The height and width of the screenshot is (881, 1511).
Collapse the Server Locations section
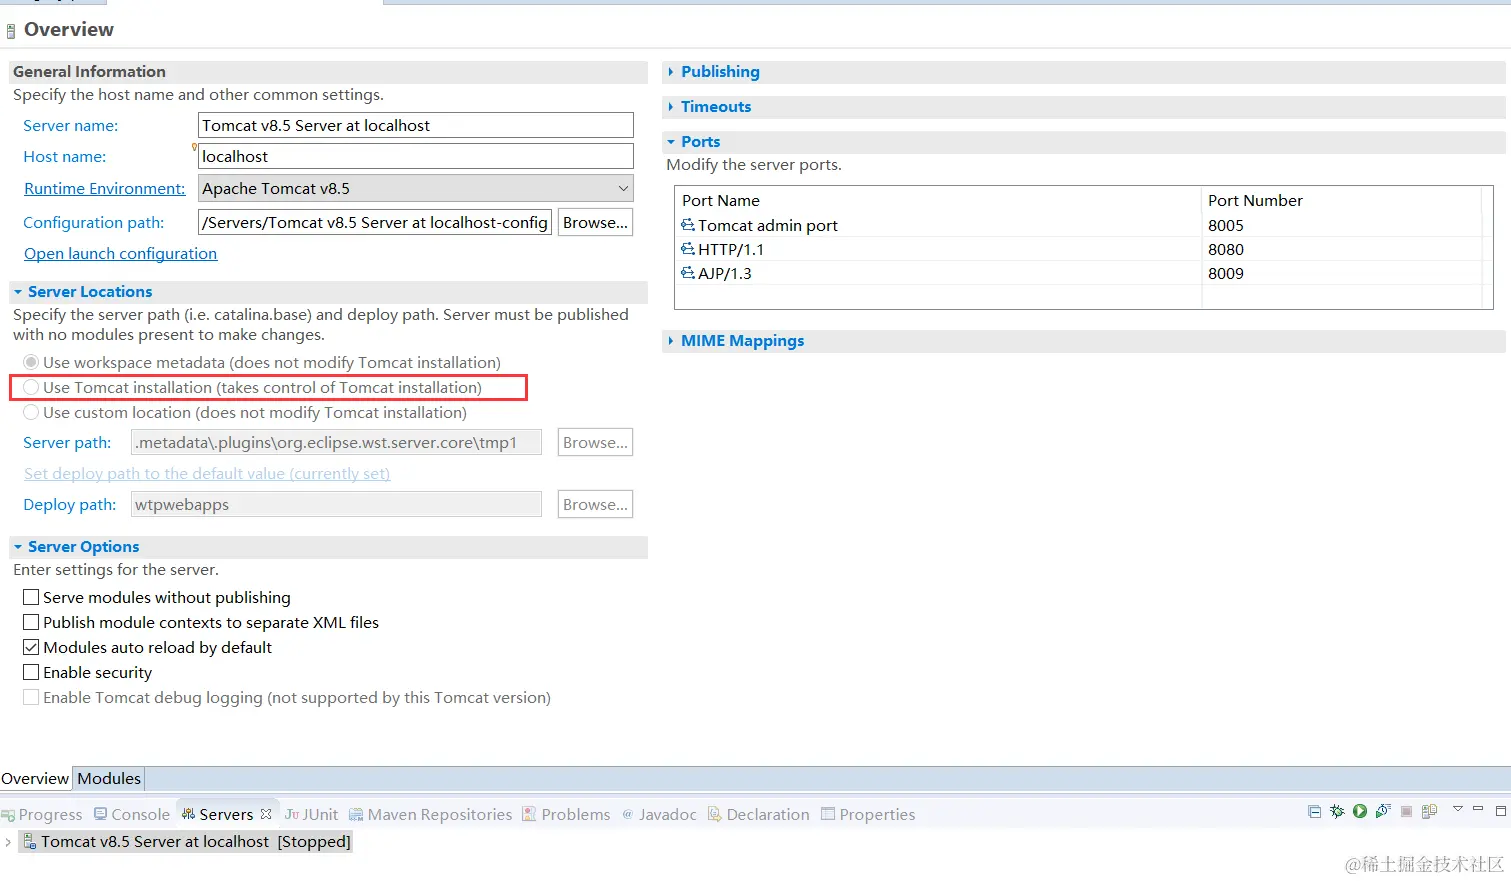(18, 292)
